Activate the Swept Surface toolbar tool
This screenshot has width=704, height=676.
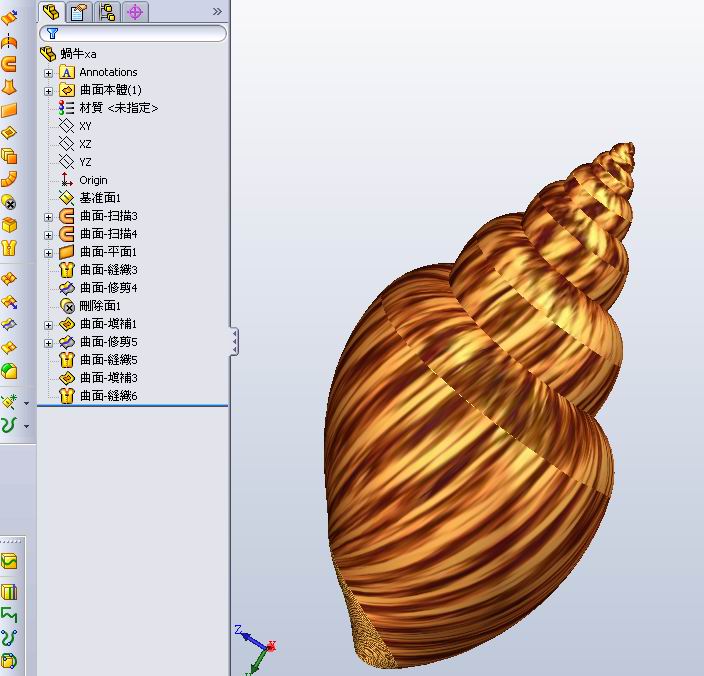pos(9,64)
